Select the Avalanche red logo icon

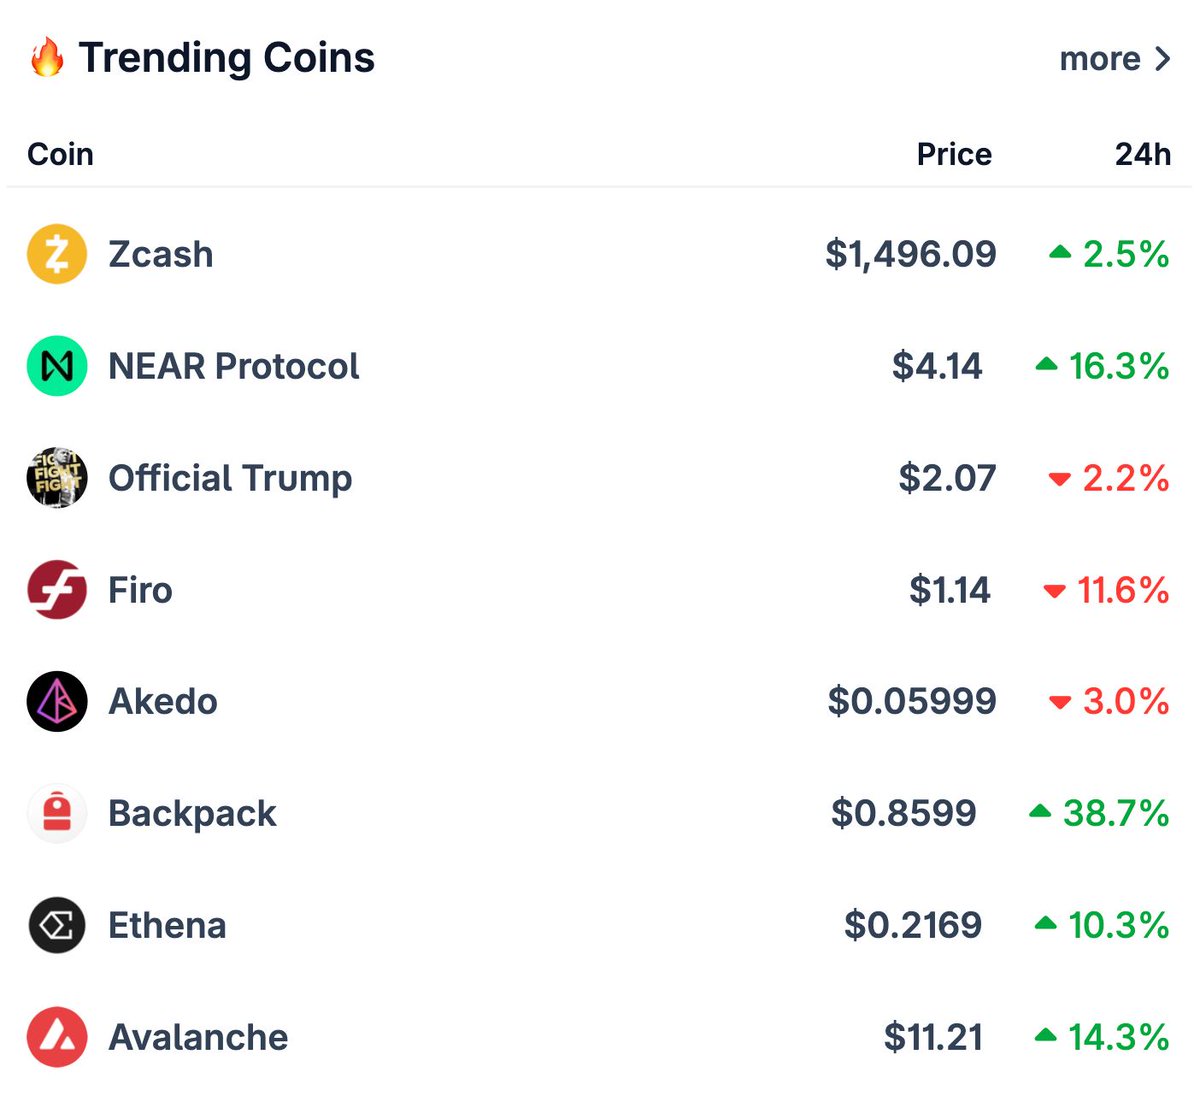click(x=57, y=1037)
